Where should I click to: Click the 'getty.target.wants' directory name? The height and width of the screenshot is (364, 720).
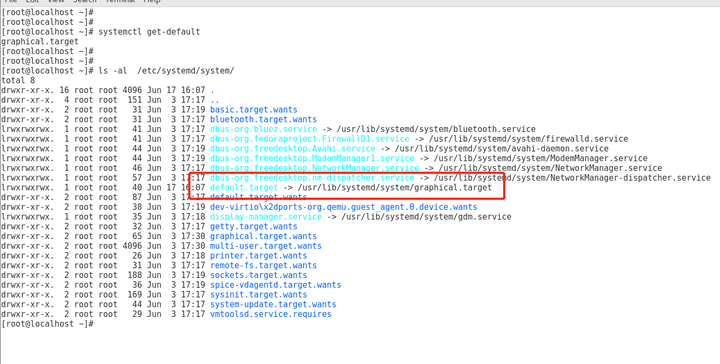click(x=253, y=226)
